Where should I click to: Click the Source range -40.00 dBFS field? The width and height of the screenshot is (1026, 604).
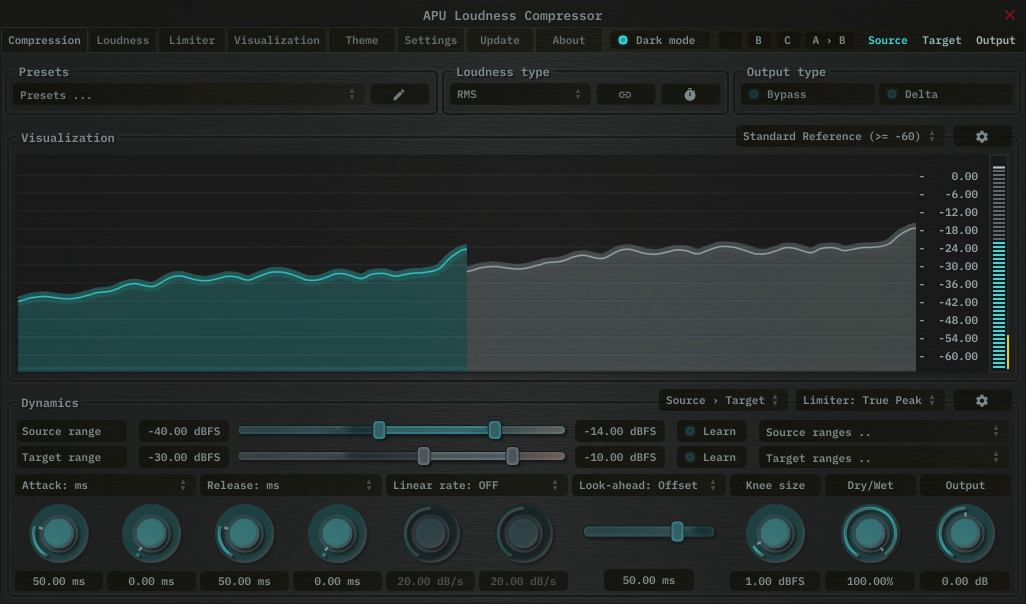184,431
